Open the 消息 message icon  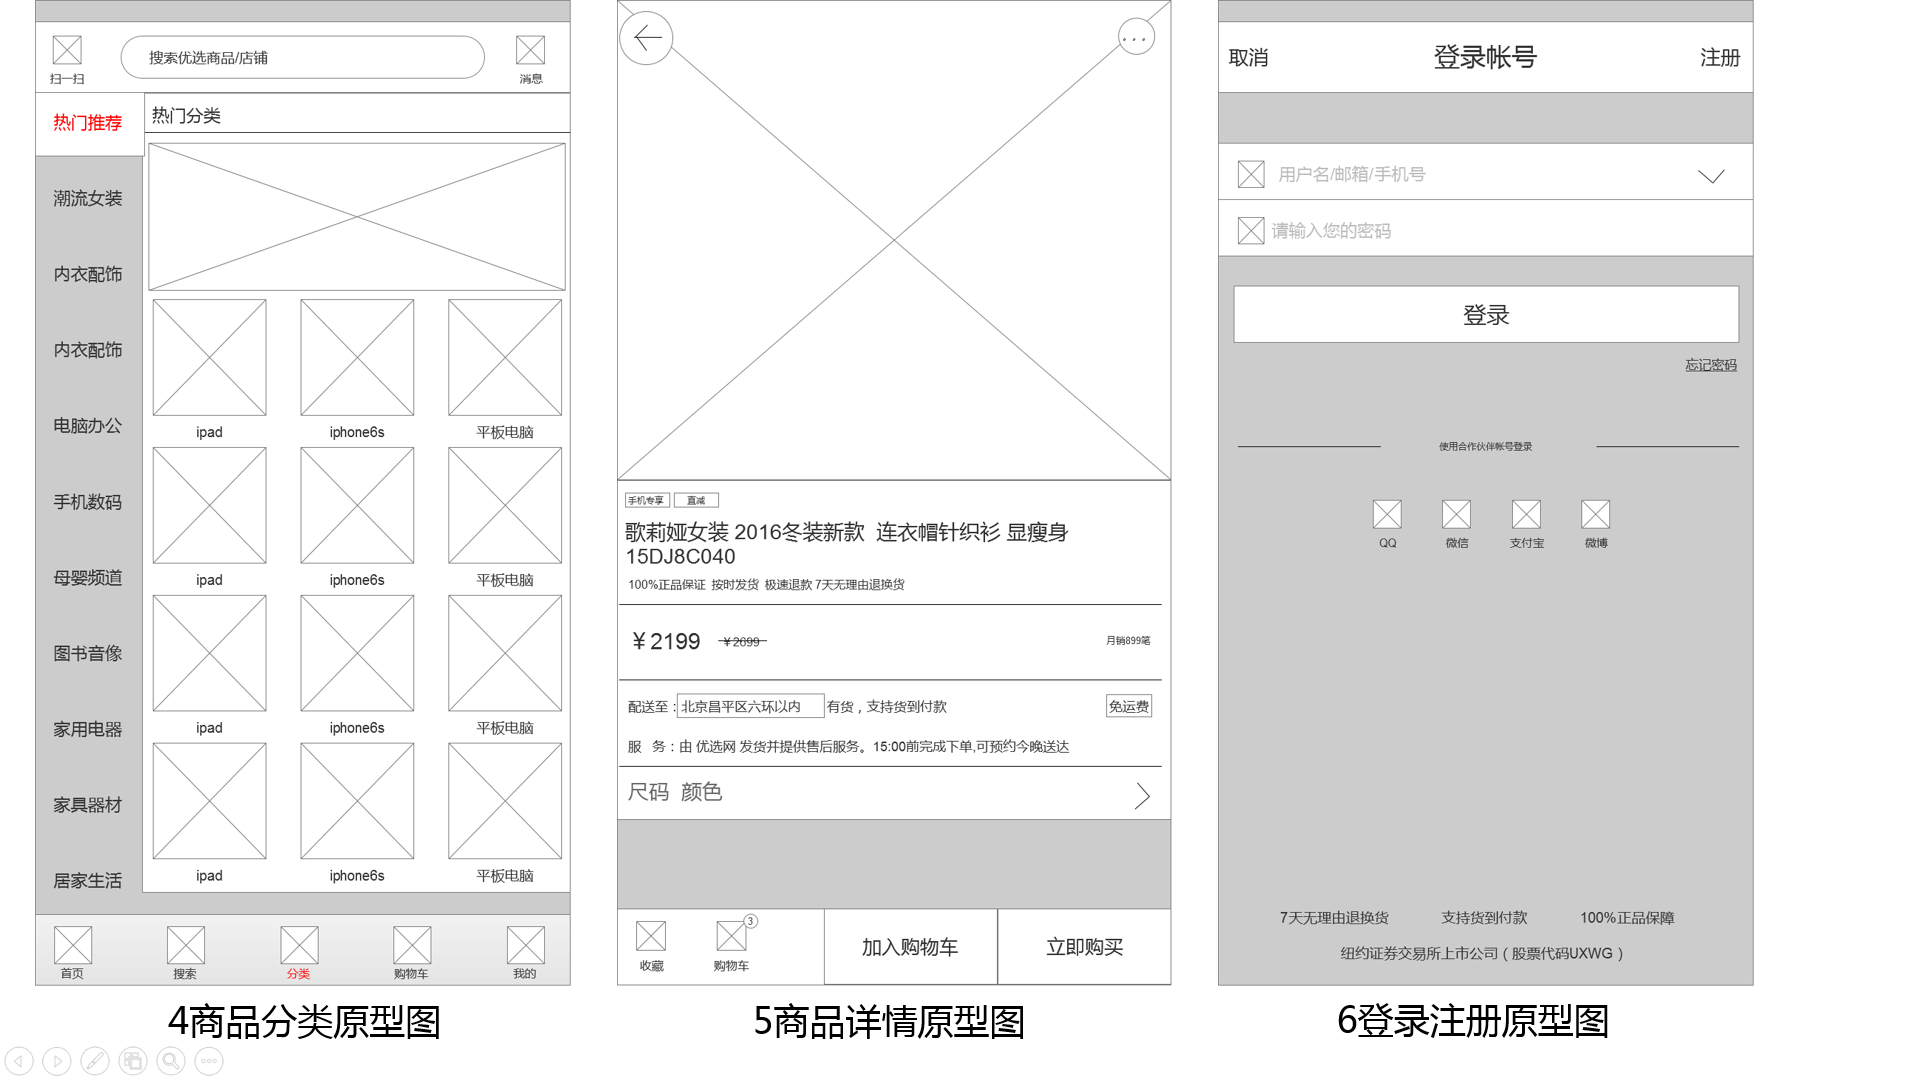click(530, 51)
